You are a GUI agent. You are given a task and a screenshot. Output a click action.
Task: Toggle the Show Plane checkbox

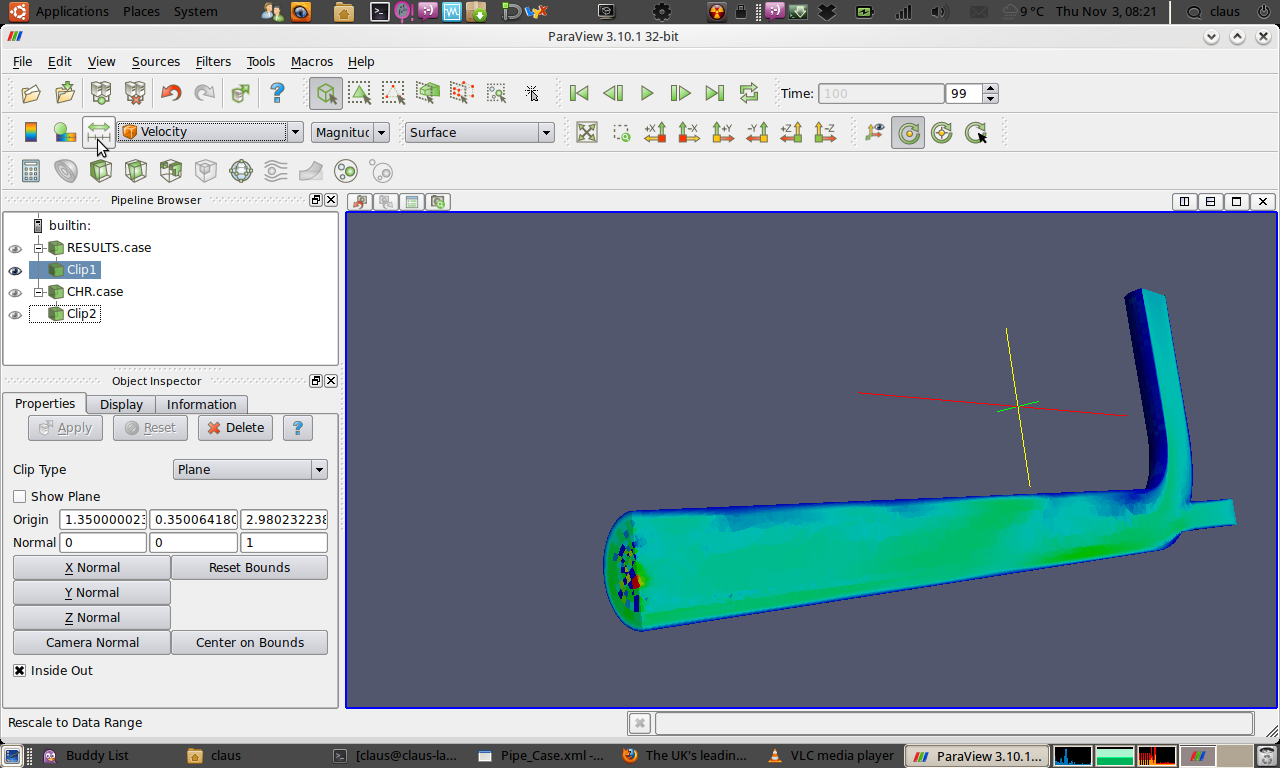[x=20, y=497]
